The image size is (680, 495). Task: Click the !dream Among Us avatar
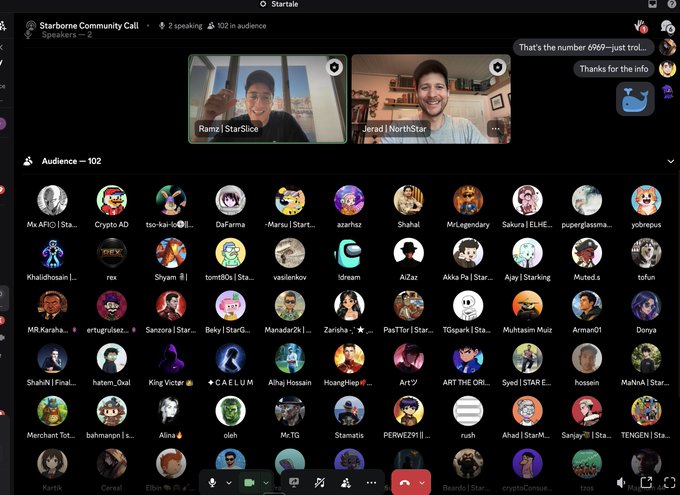pos(349,252)
